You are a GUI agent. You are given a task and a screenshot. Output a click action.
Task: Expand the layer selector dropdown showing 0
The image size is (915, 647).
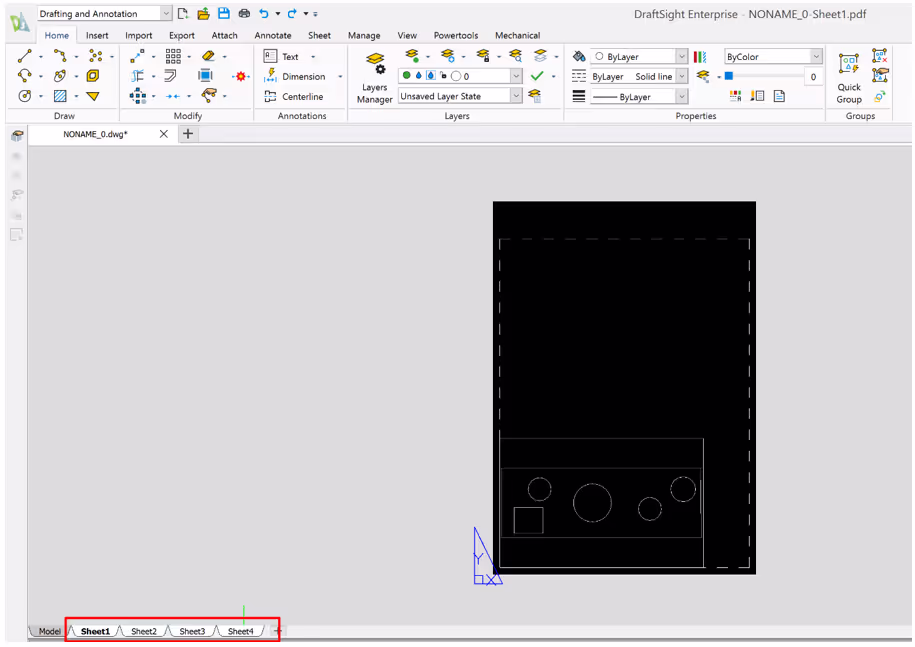[x=516, y=76]
